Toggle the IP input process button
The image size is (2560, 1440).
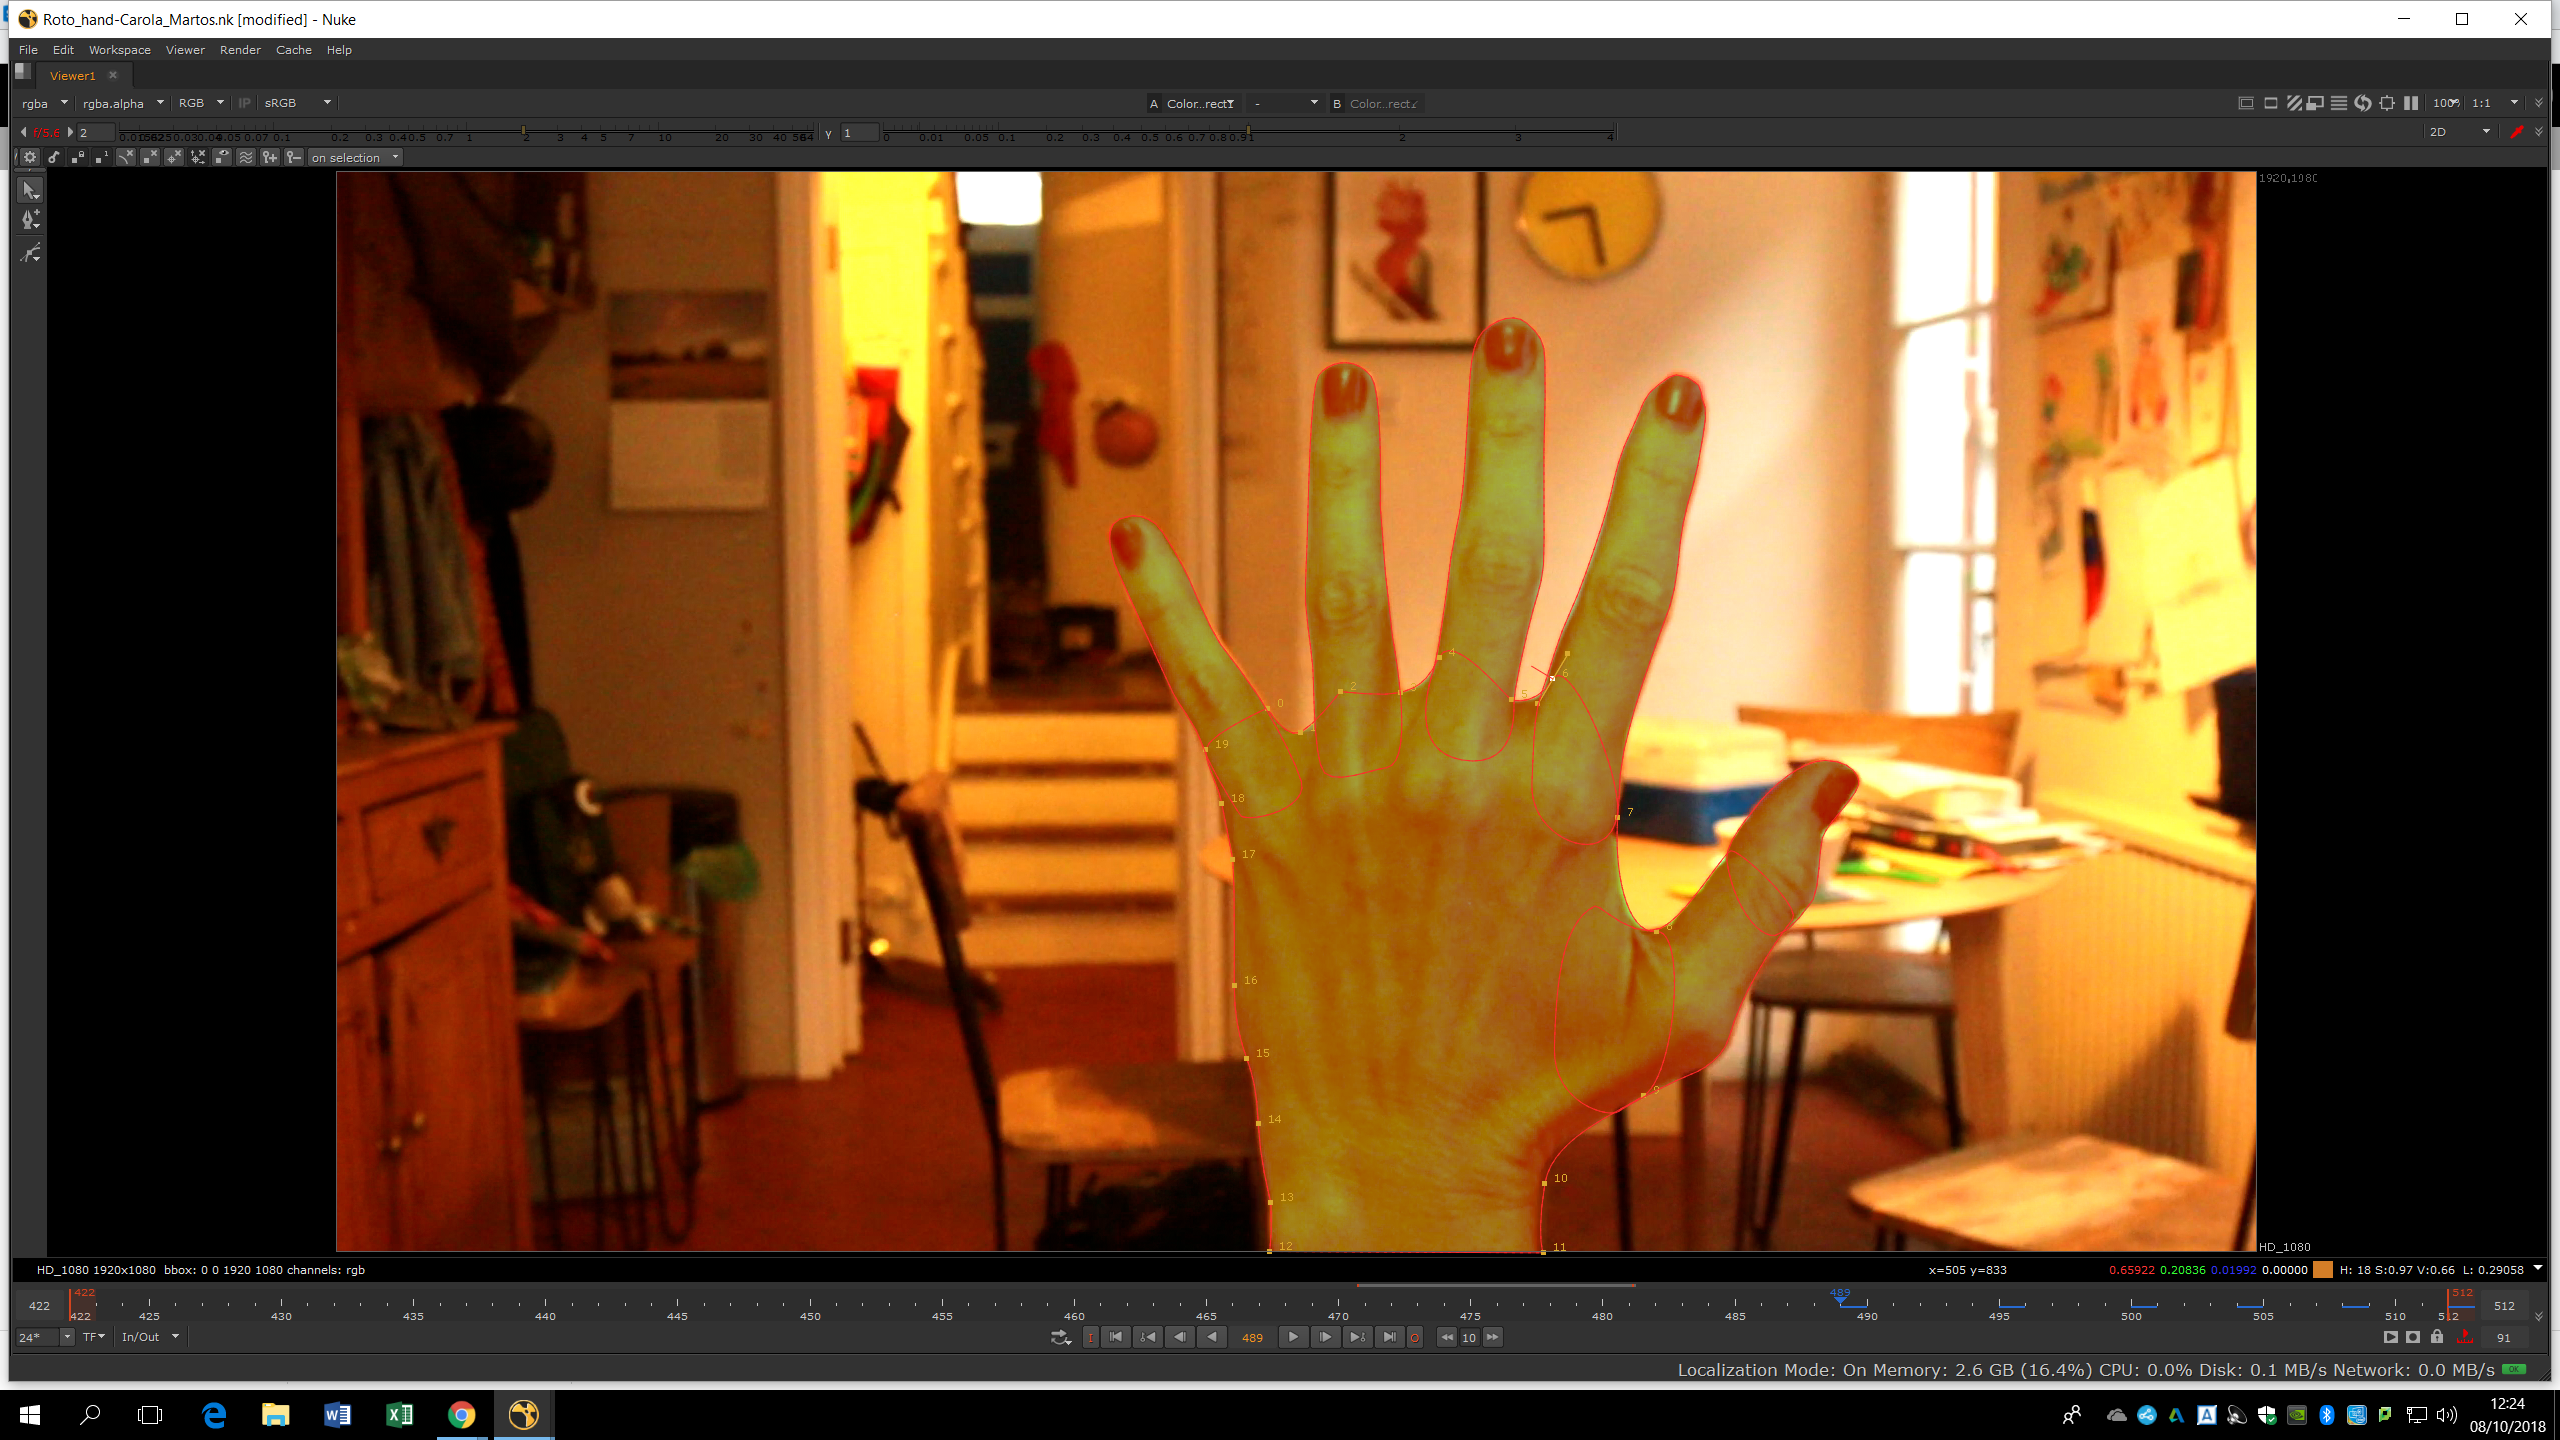point(244,103)
